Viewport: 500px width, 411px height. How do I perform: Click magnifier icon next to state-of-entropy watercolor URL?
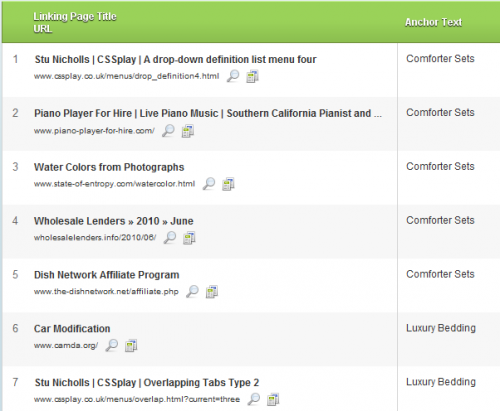click(209, 184)
